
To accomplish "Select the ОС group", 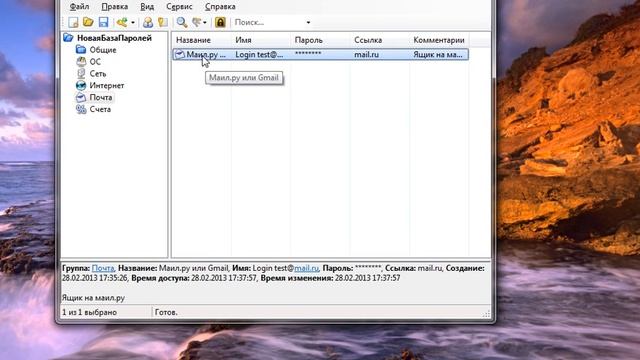I will tap(95, 62).
